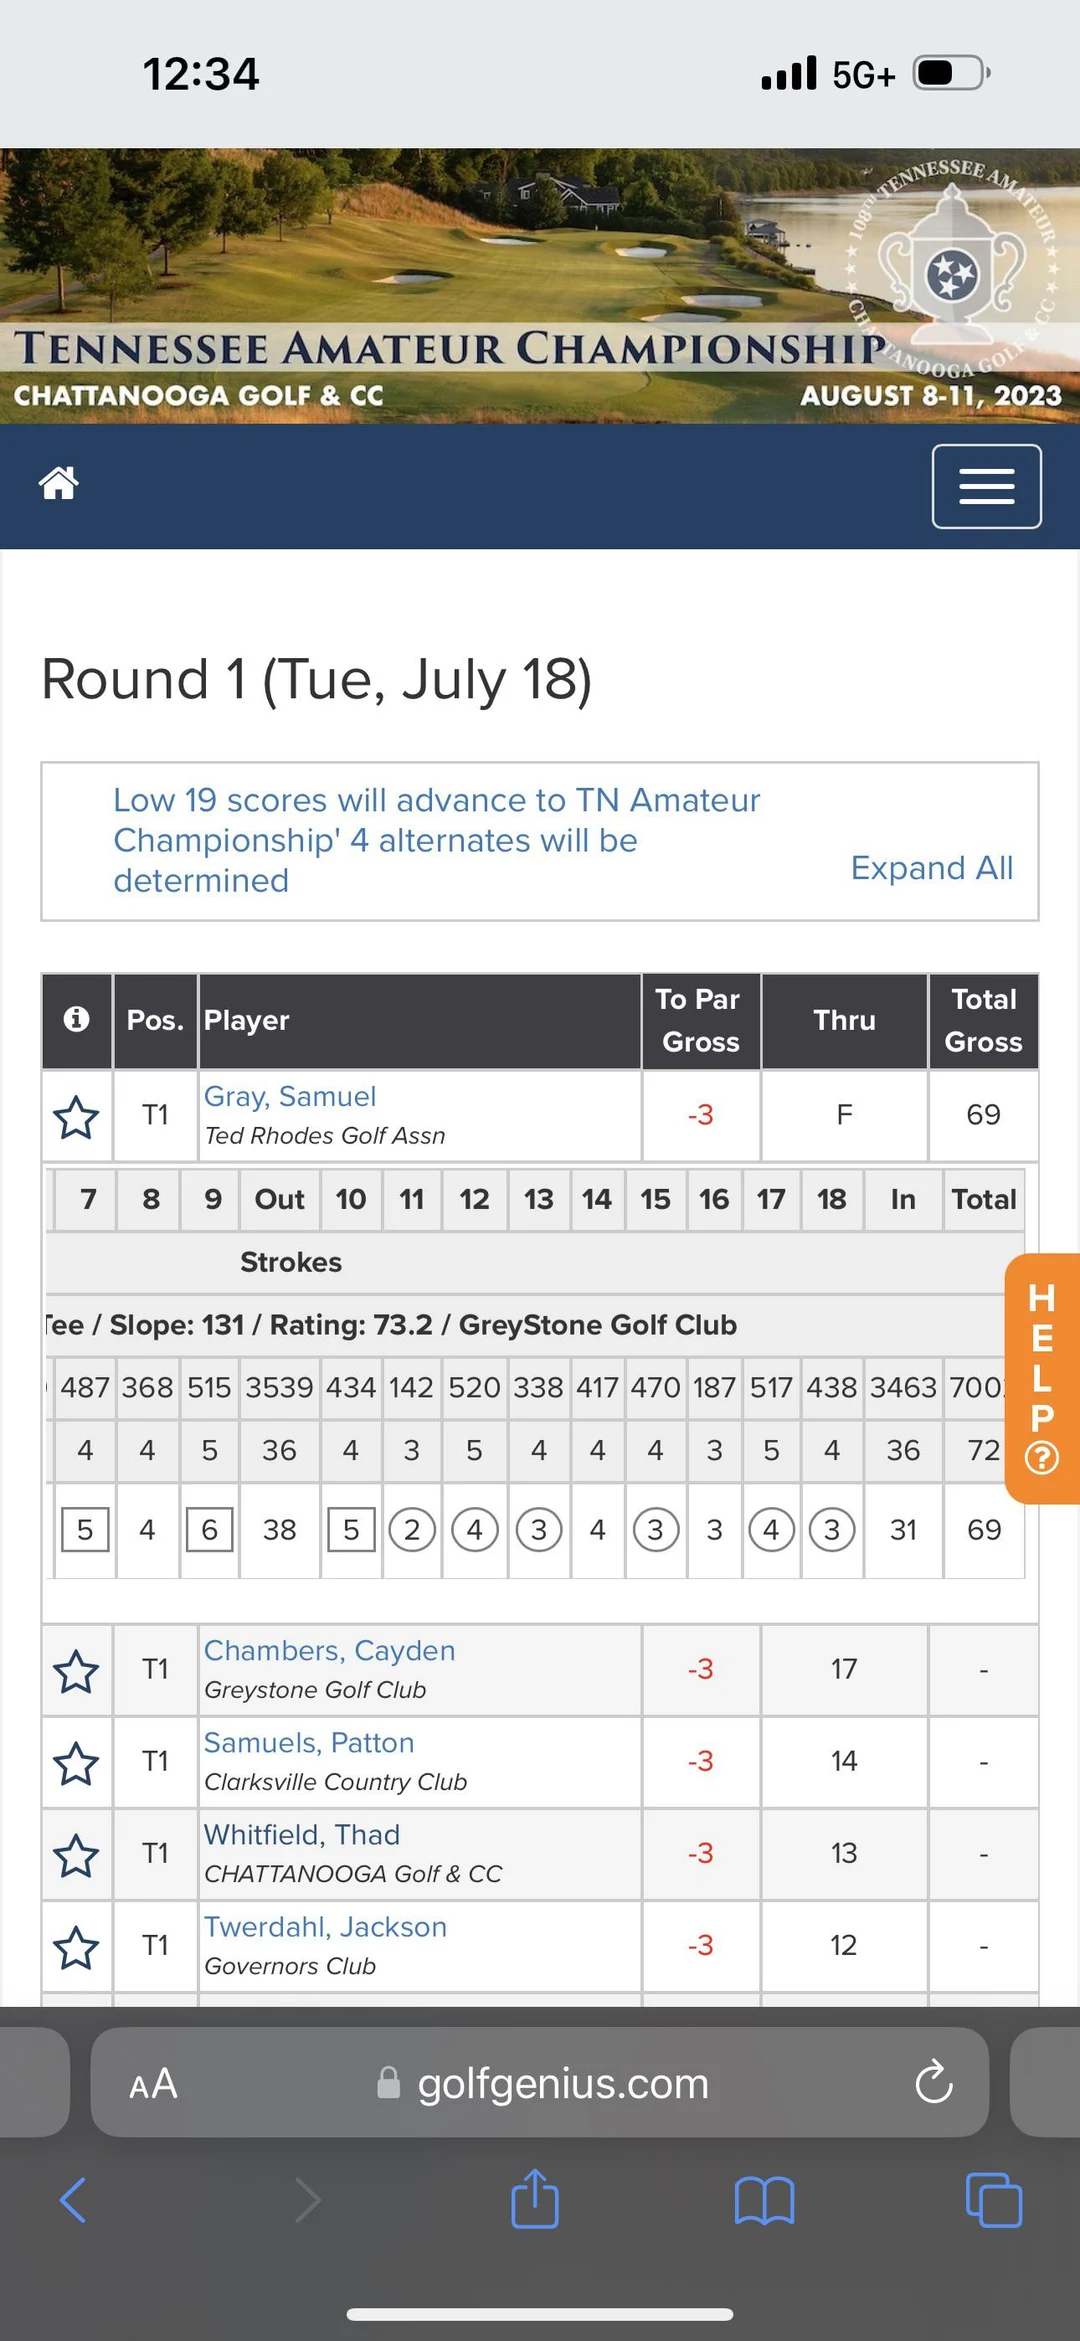Tap the info icon in the leaderboard header

point(76,1020)
